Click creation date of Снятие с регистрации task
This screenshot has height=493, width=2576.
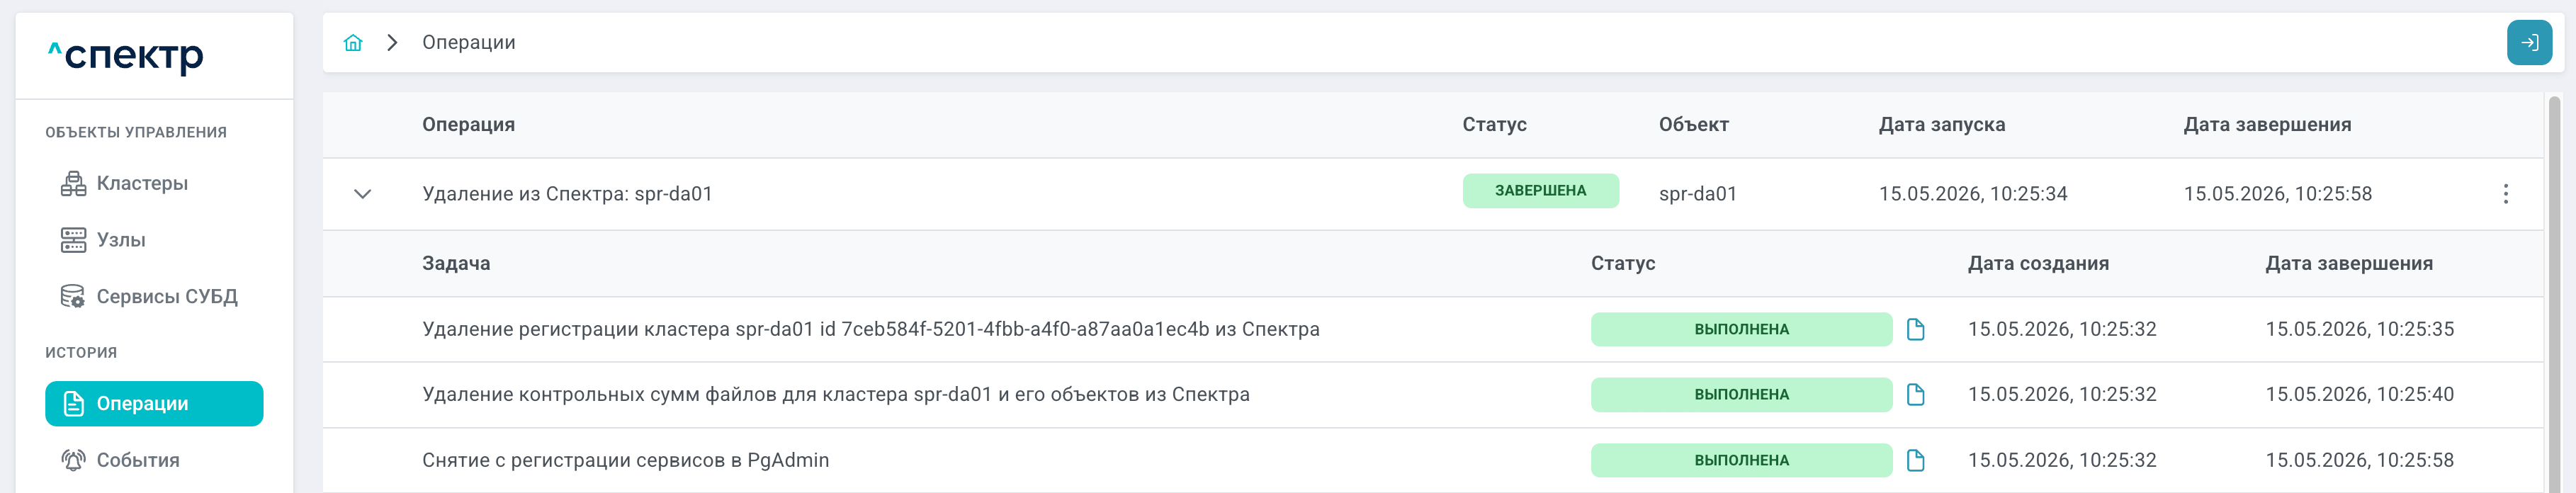(2062, 461)
